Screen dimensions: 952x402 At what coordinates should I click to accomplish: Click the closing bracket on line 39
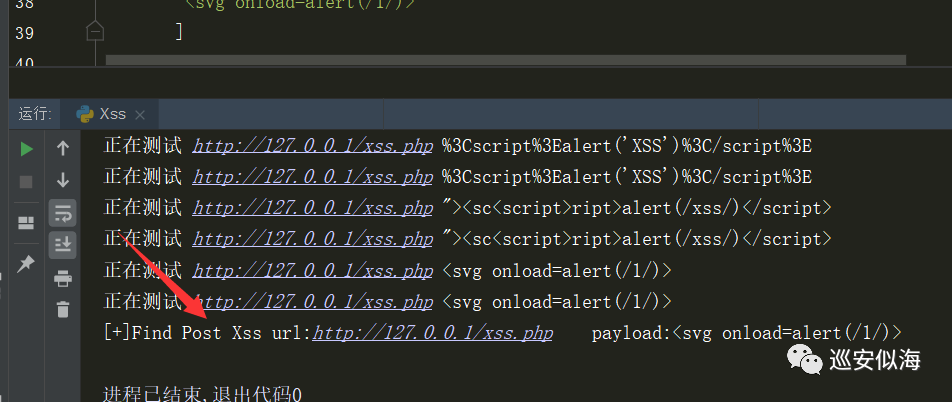[x=179, y=31]
